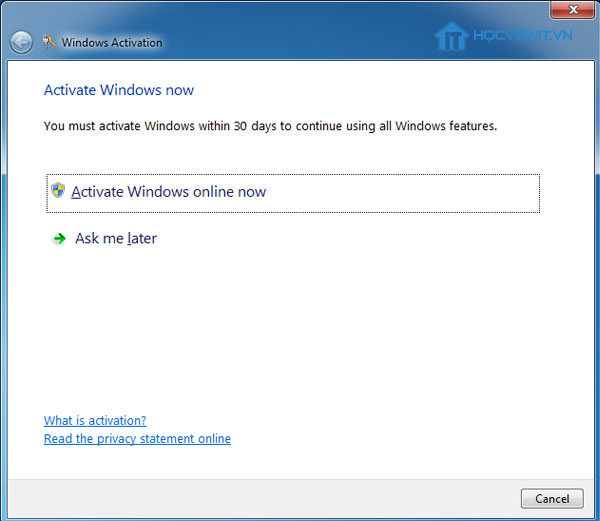Cancel the activation dialog
The height and width of the screenshot is (521, 600).
pos(552,498)
